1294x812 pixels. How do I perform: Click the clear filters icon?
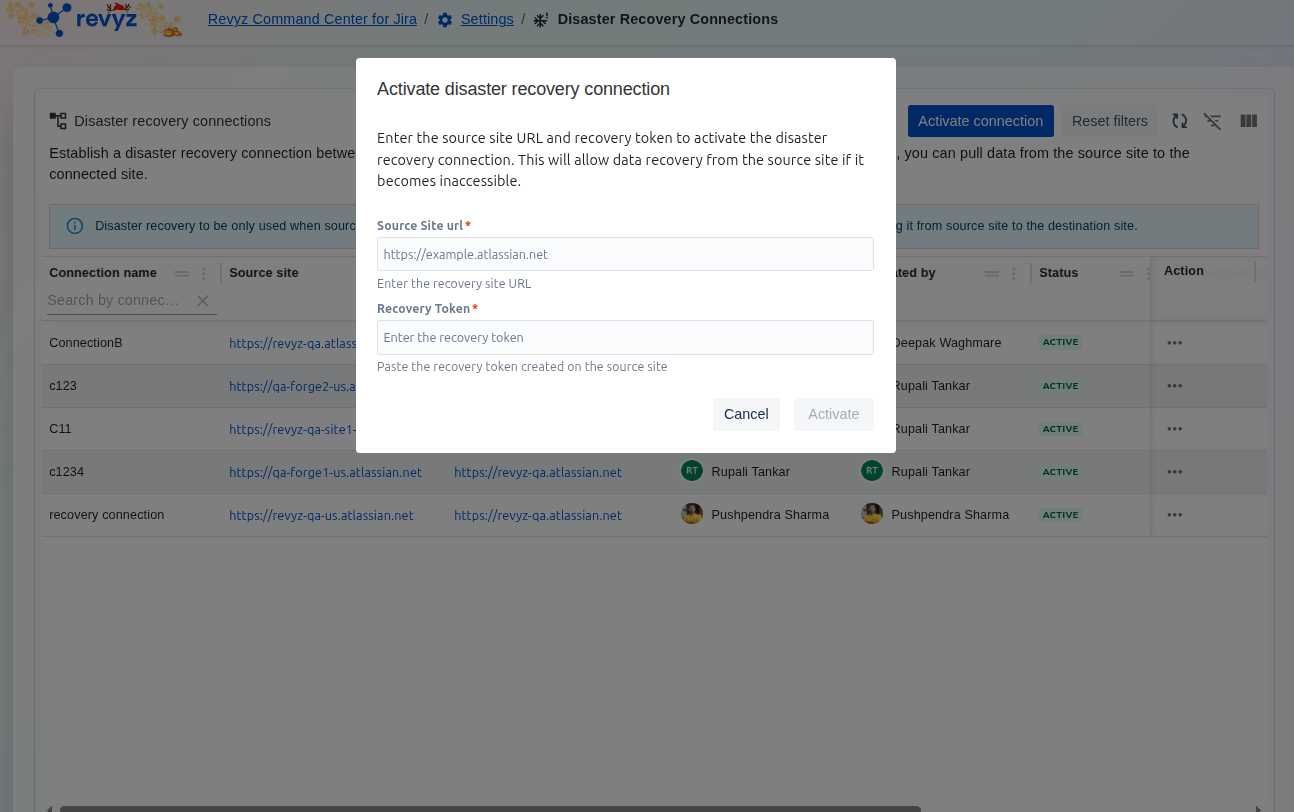pos(1212,121)
